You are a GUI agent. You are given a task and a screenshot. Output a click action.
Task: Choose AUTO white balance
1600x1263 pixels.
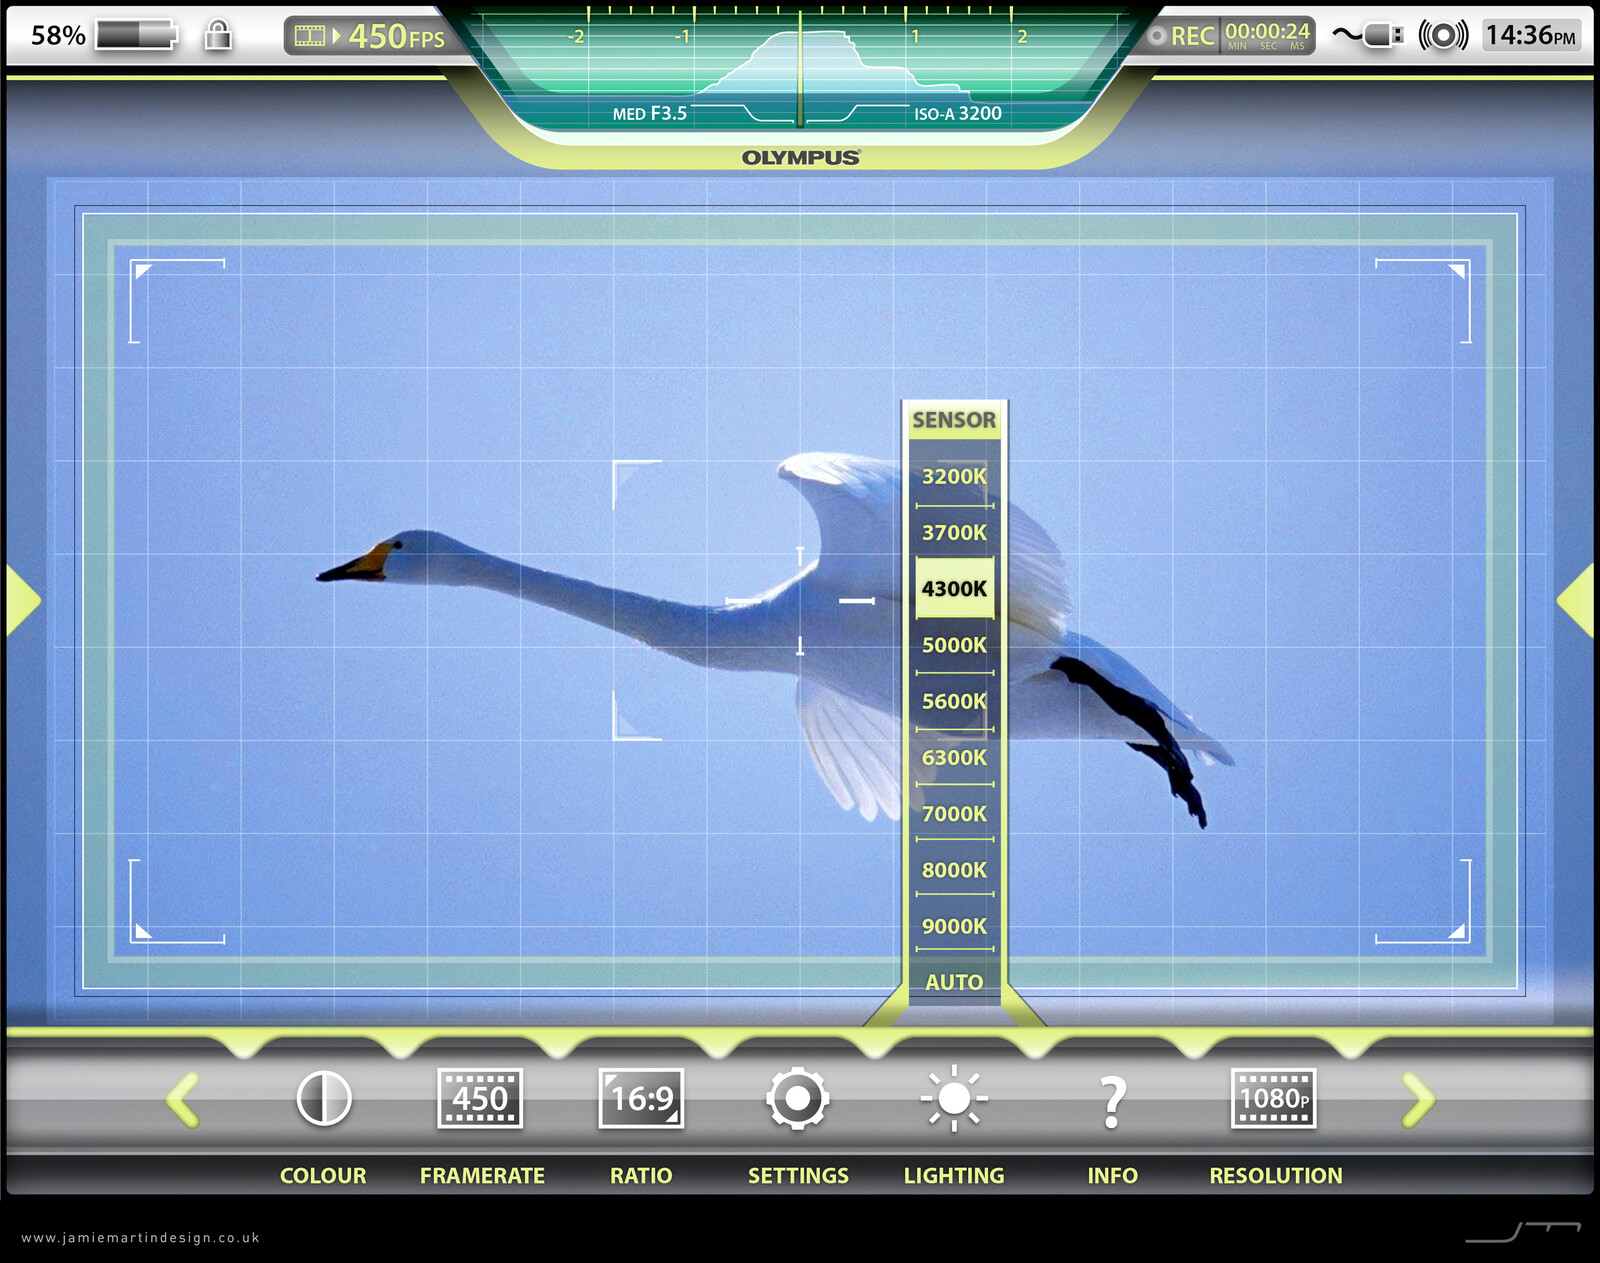click(x=954, y=982)
